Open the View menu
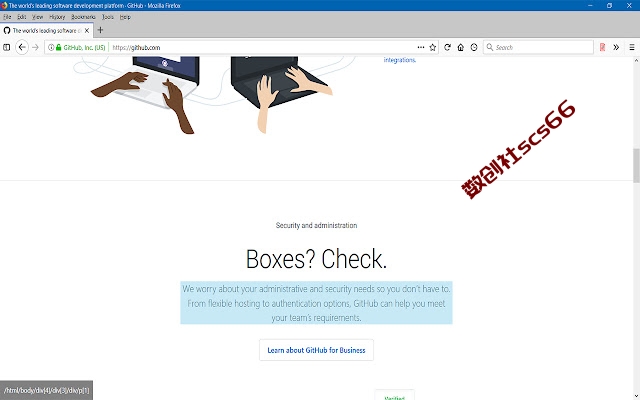The image size is (640, 400). point(38,17)
